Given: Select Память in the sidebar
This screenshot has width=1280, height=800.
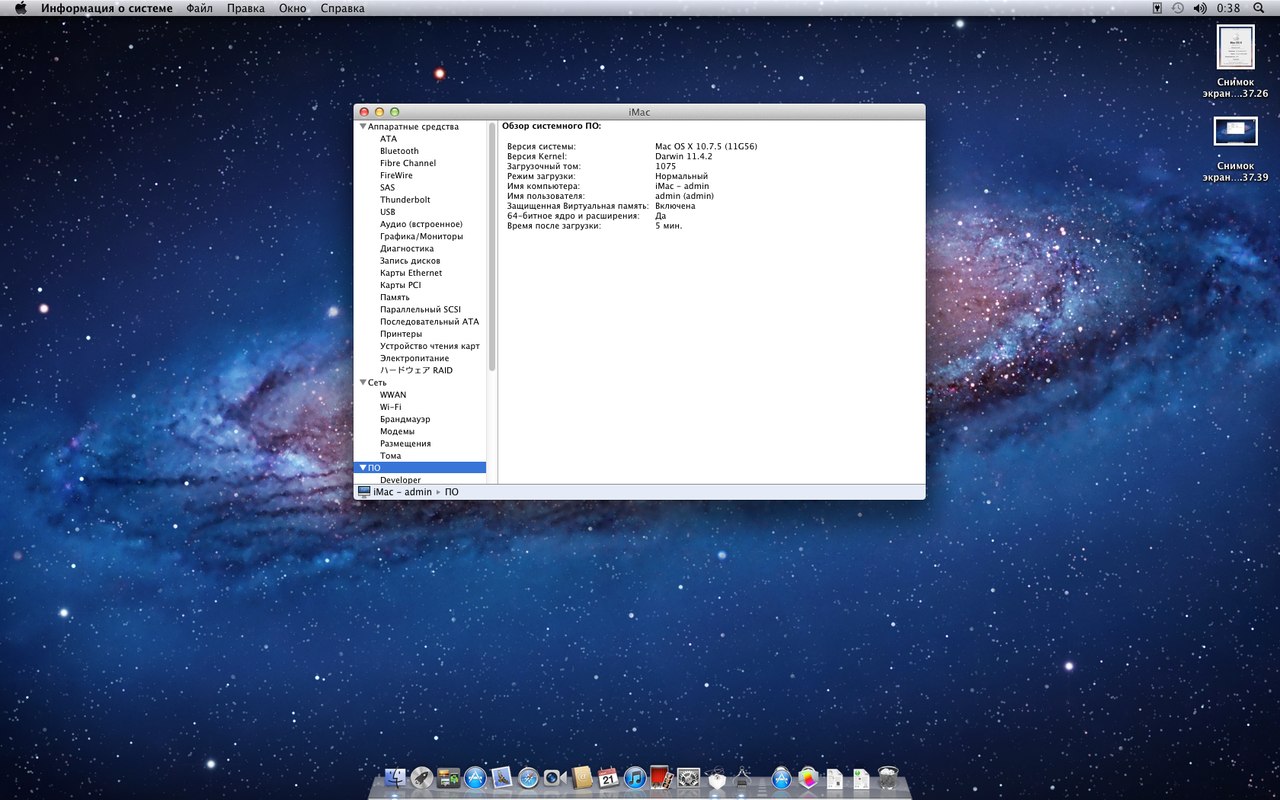Looking at the screenshot, I should (x=395, y=297).
